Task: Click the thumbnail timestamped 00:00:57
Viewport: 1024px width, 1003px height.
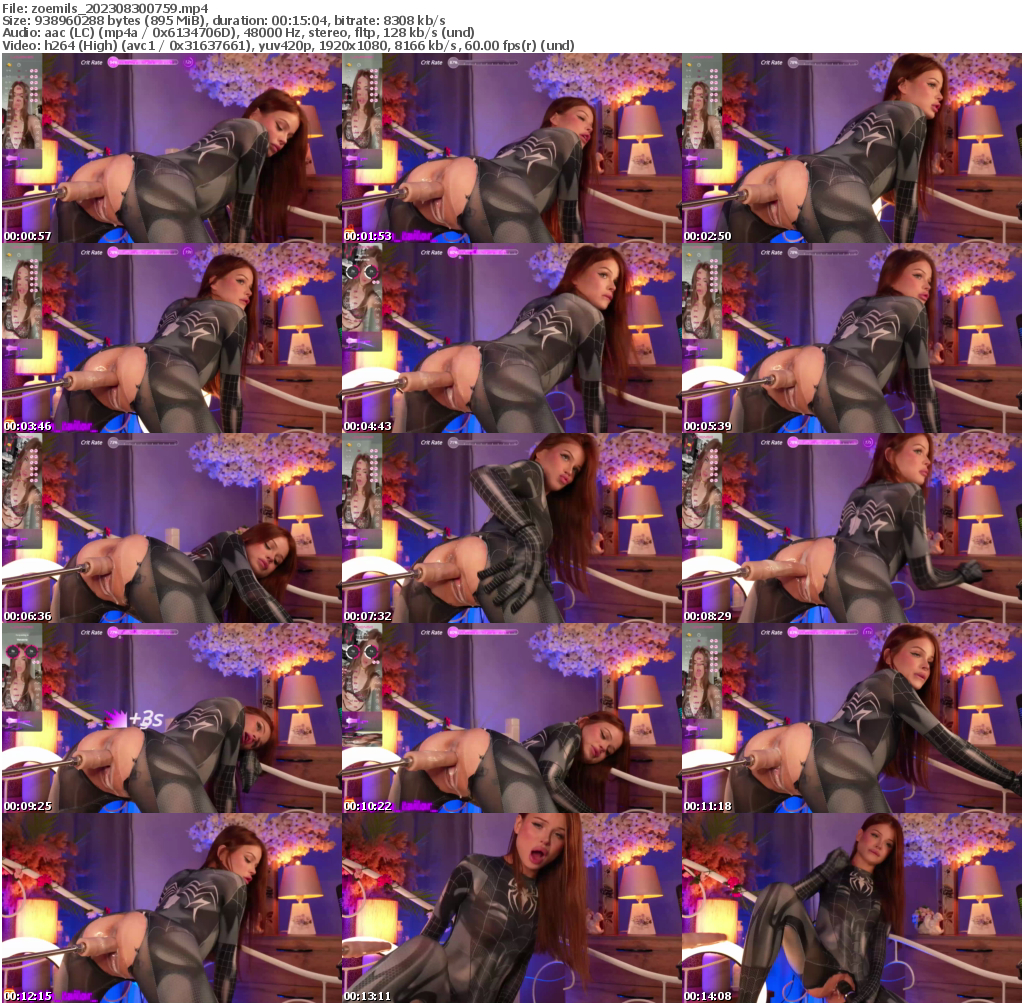Action: tap(170, 149)
